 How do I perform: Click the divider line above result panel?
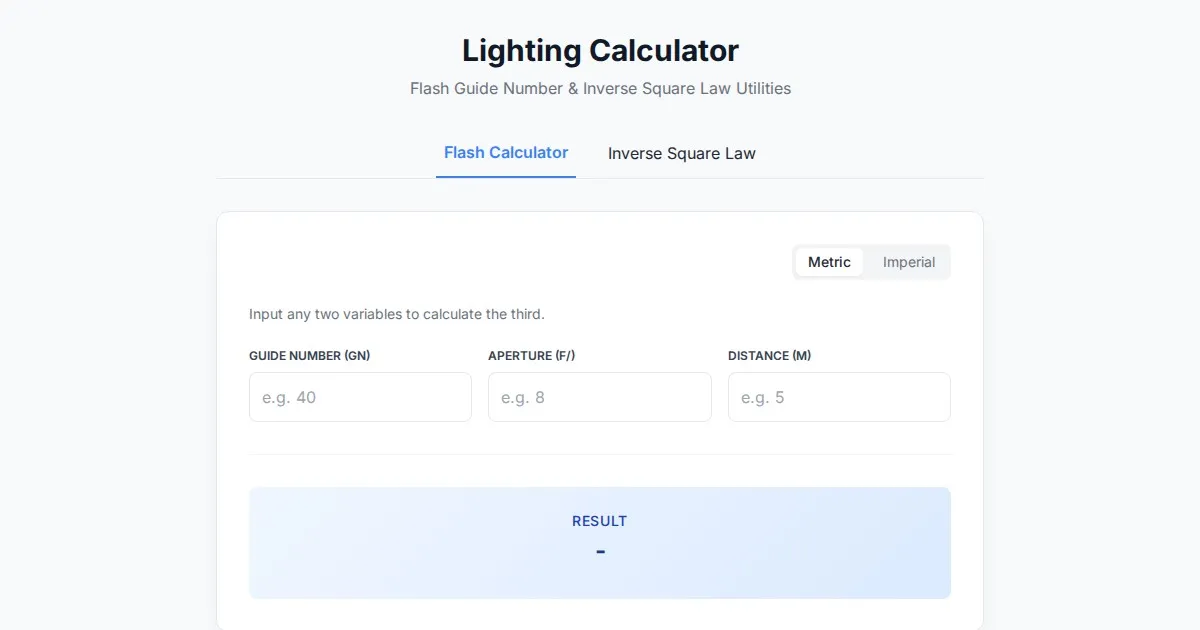point(600,454)
